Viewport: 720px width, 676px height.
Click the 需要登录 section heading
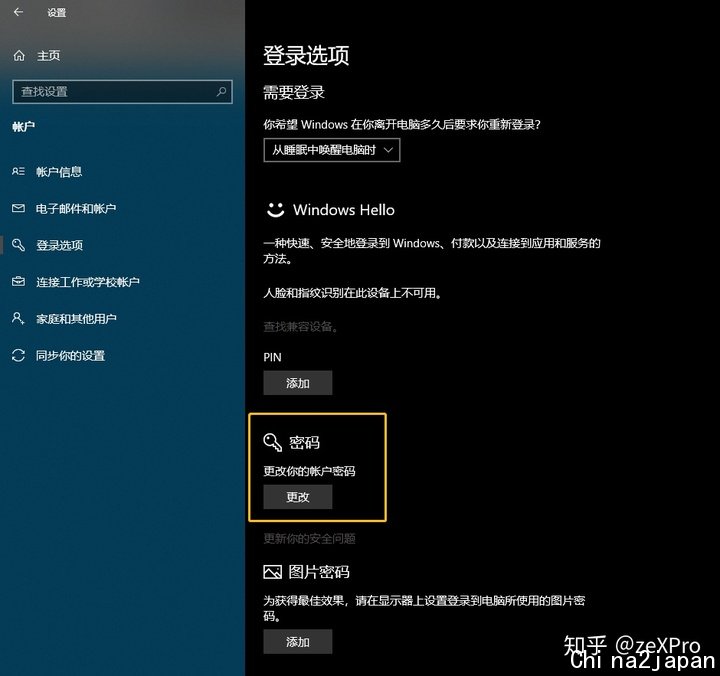(x=294, y=92)
